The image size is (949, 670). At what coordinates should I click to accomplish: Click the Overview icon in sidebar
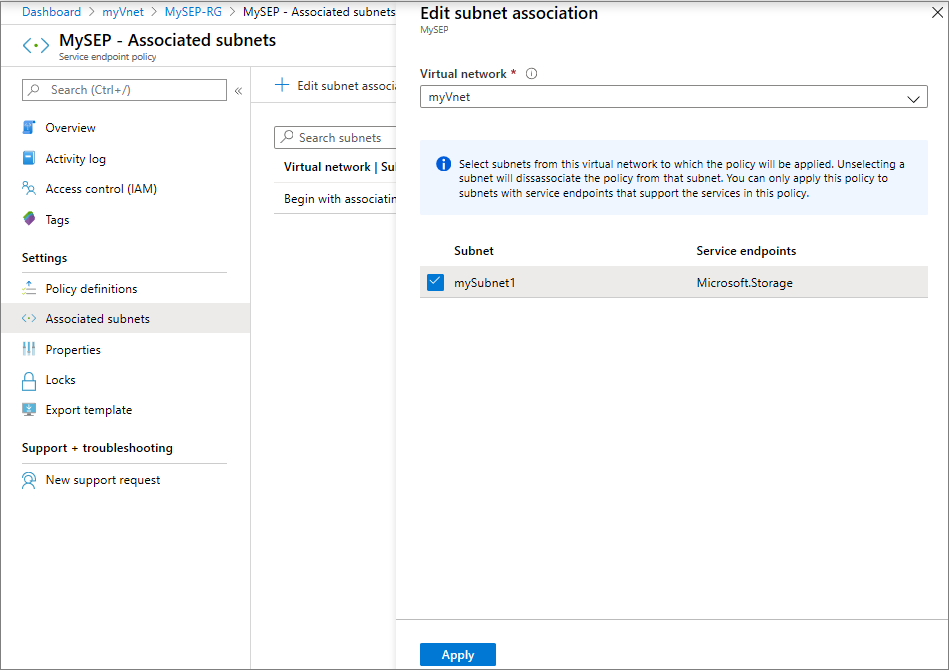pyautogui.click(x=28, y=128)
